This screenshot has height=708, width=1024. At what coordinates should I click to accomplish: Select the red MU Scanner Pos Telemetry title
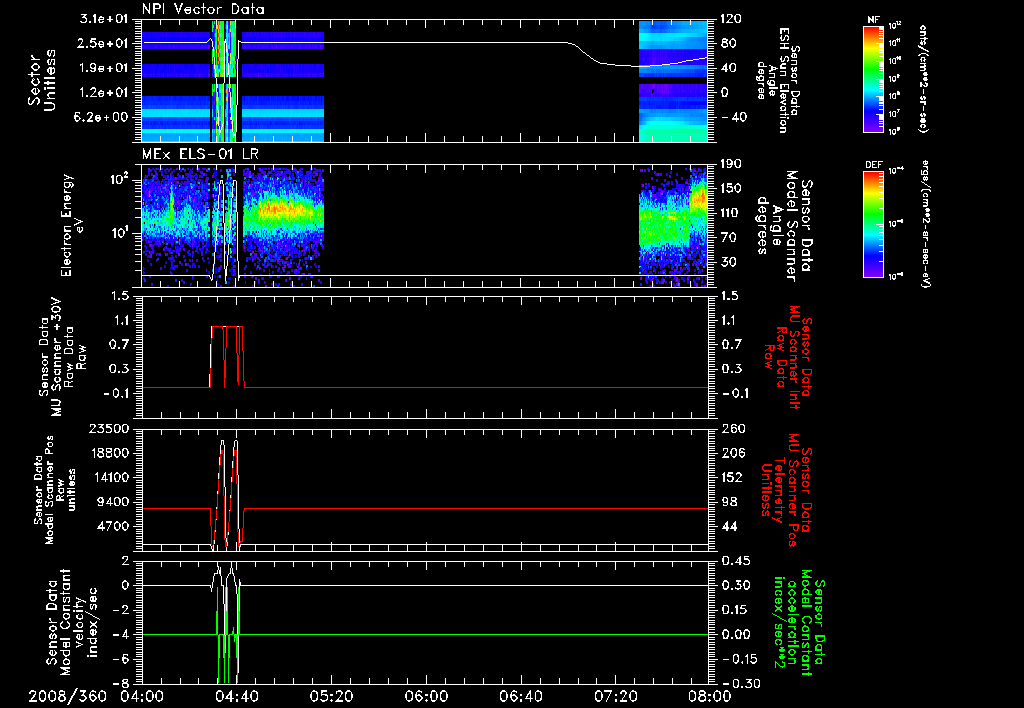[786, 489]
